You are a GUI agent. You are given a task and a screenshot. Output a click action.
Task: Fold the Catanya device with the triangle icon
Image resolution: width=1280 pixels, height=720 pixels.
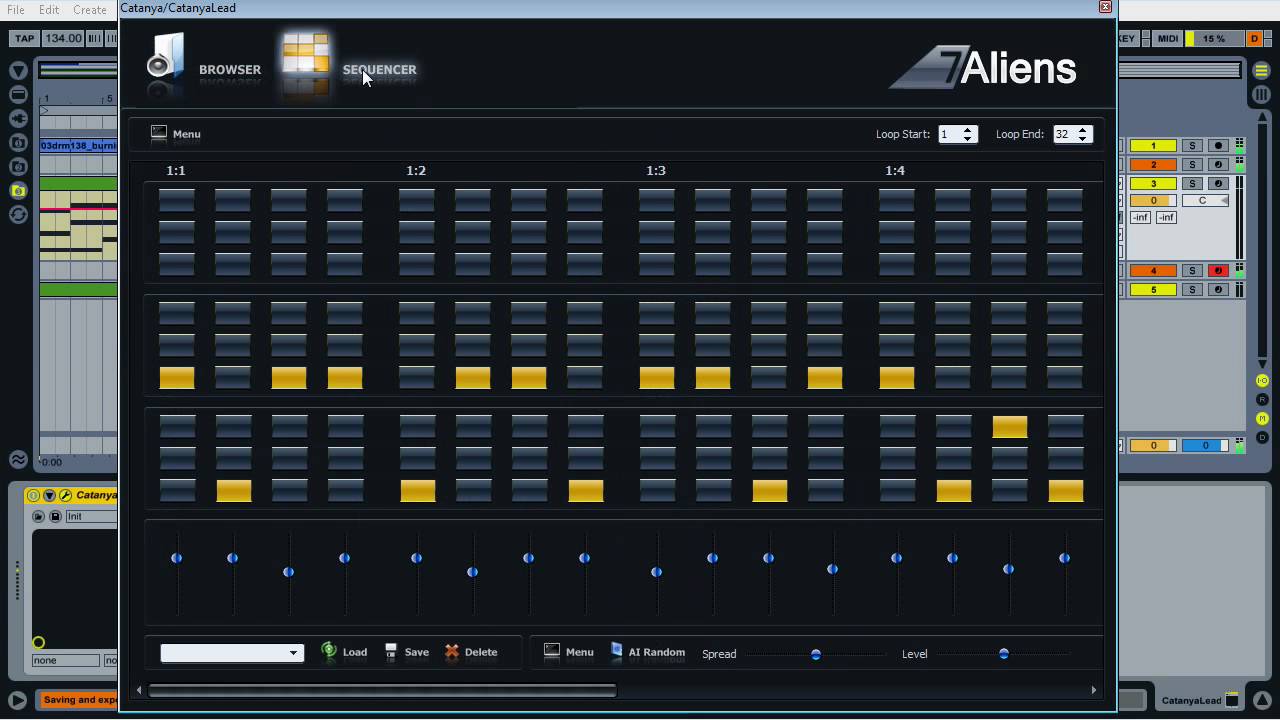click(49, 495)
